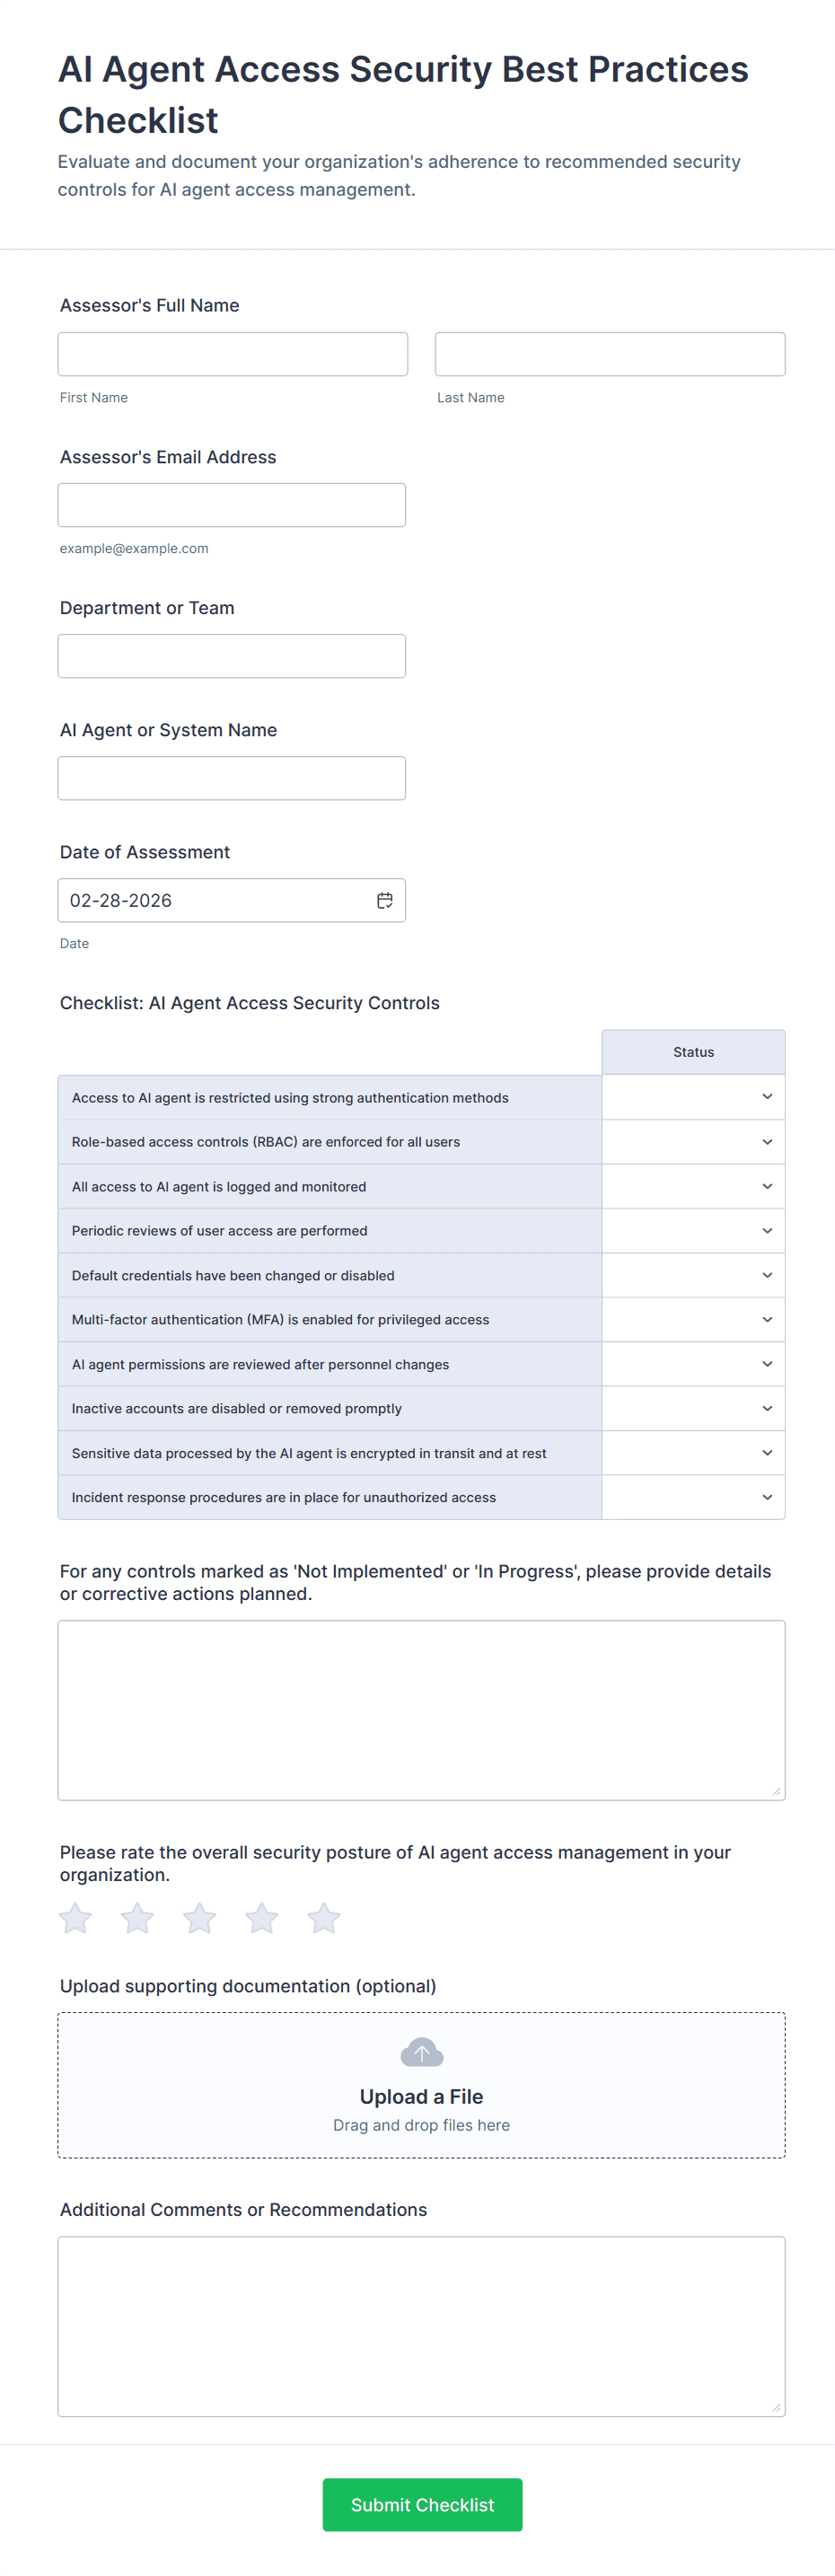Rate security posture one star

[x=75, y=1918]
